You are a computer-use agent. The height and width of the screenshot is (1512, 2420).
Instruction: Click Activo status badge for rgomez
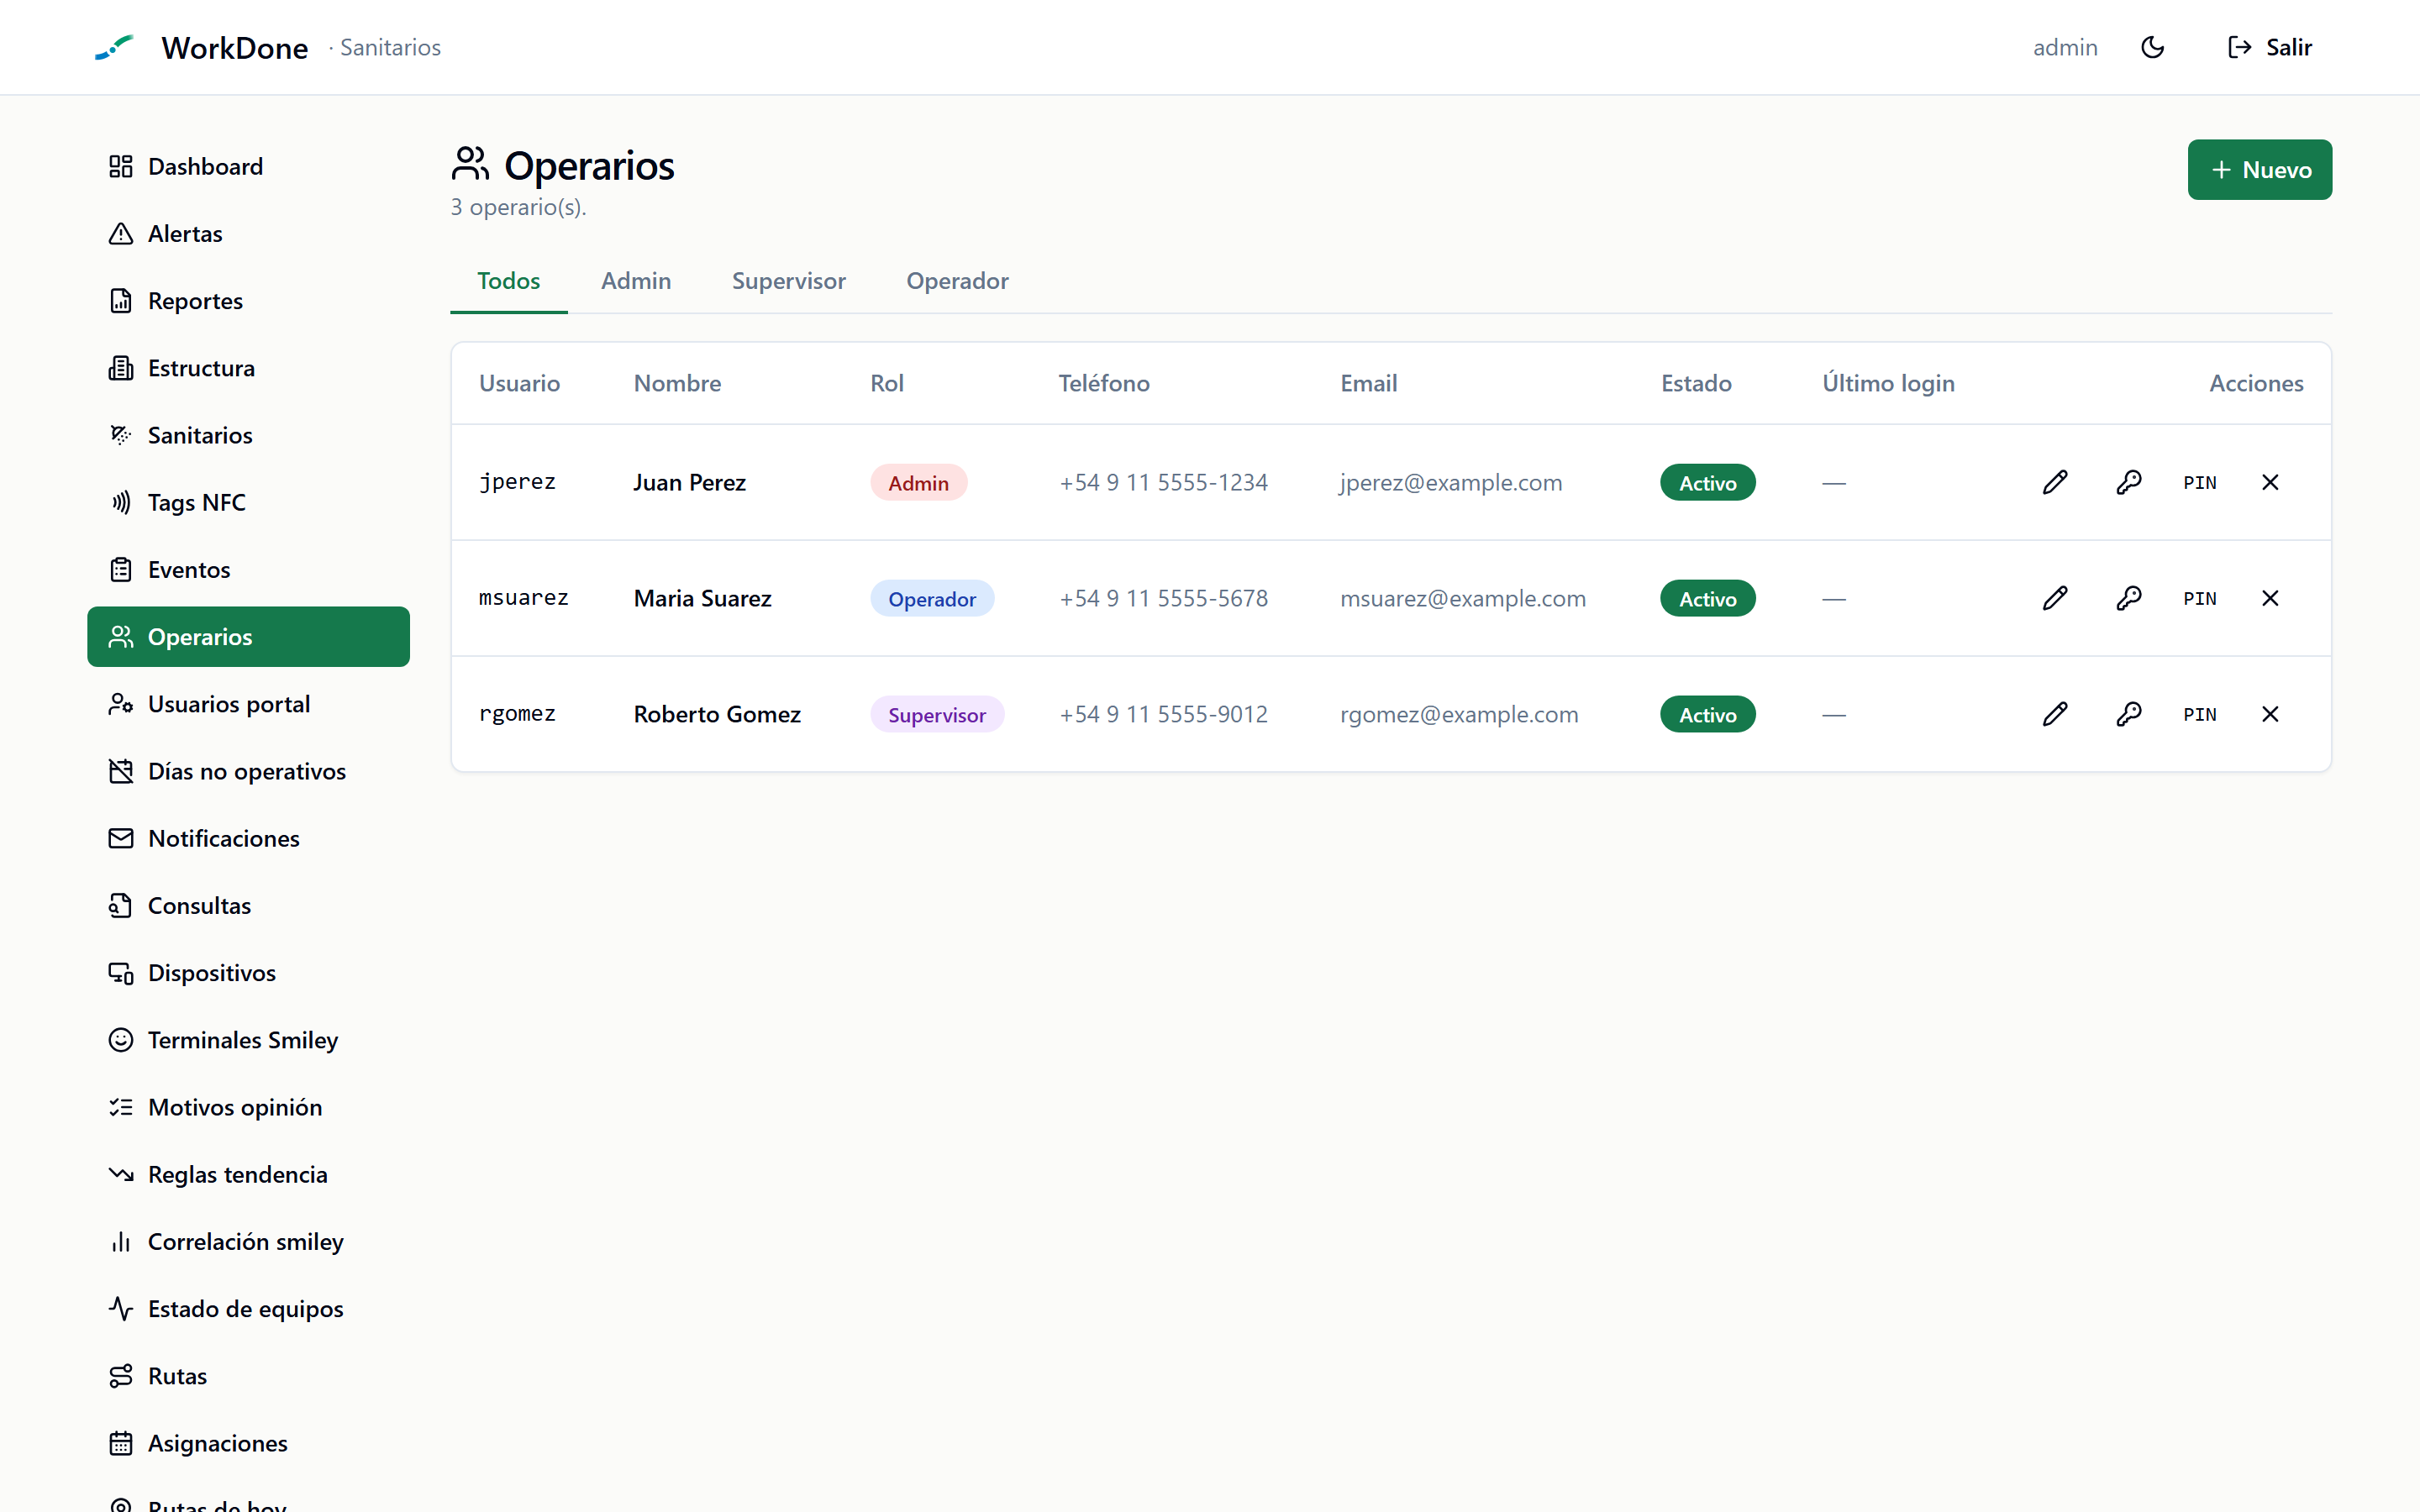(x=1707, y=715)
